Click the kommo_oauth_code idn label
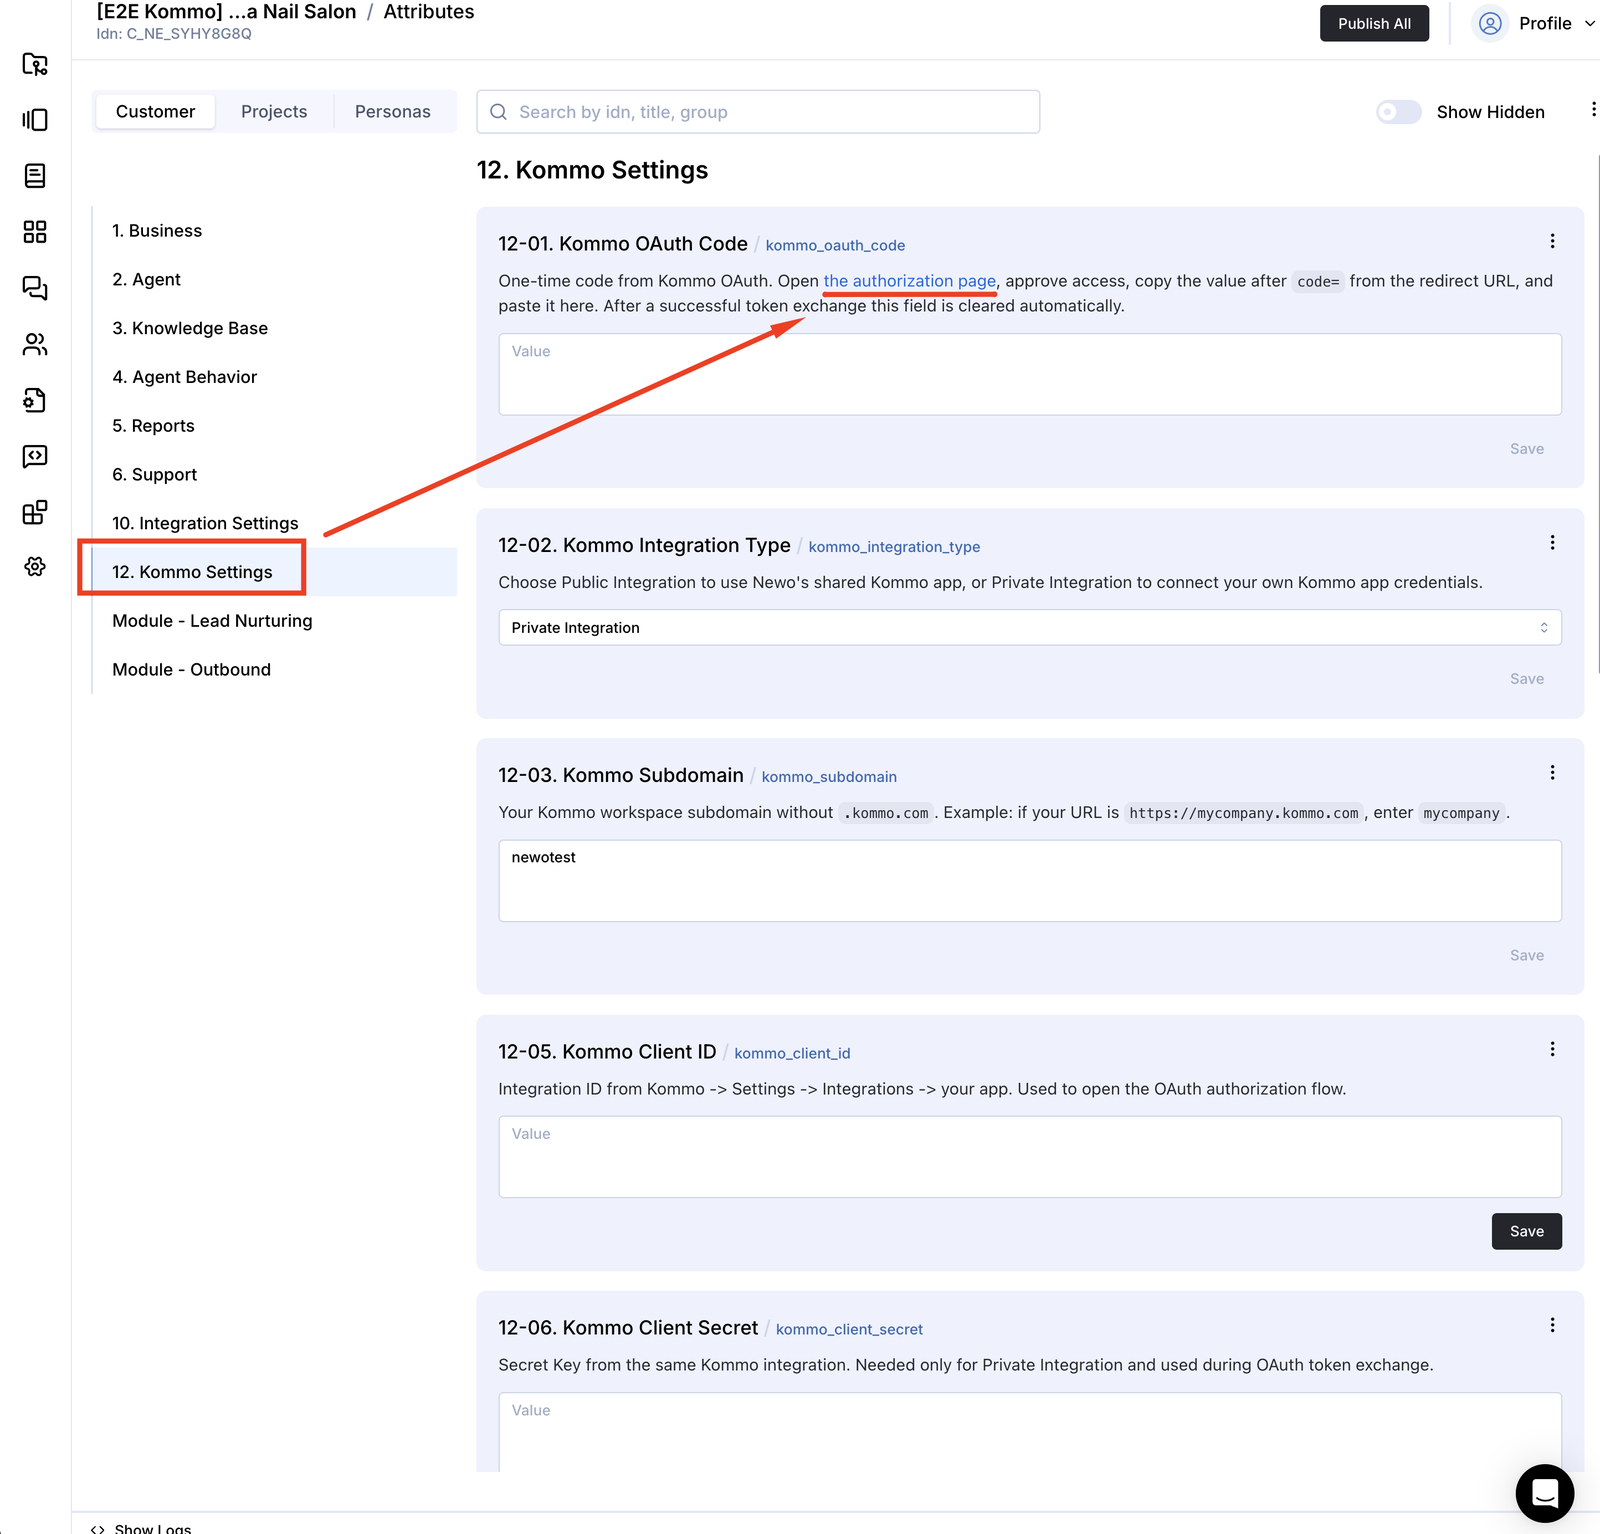The height and width of the screenshot is (1534, 1600). click(835, 246)
